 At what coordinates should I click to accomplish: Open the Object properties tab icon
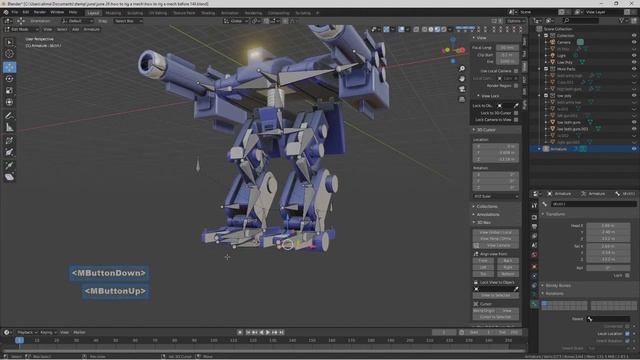point(534,267)
